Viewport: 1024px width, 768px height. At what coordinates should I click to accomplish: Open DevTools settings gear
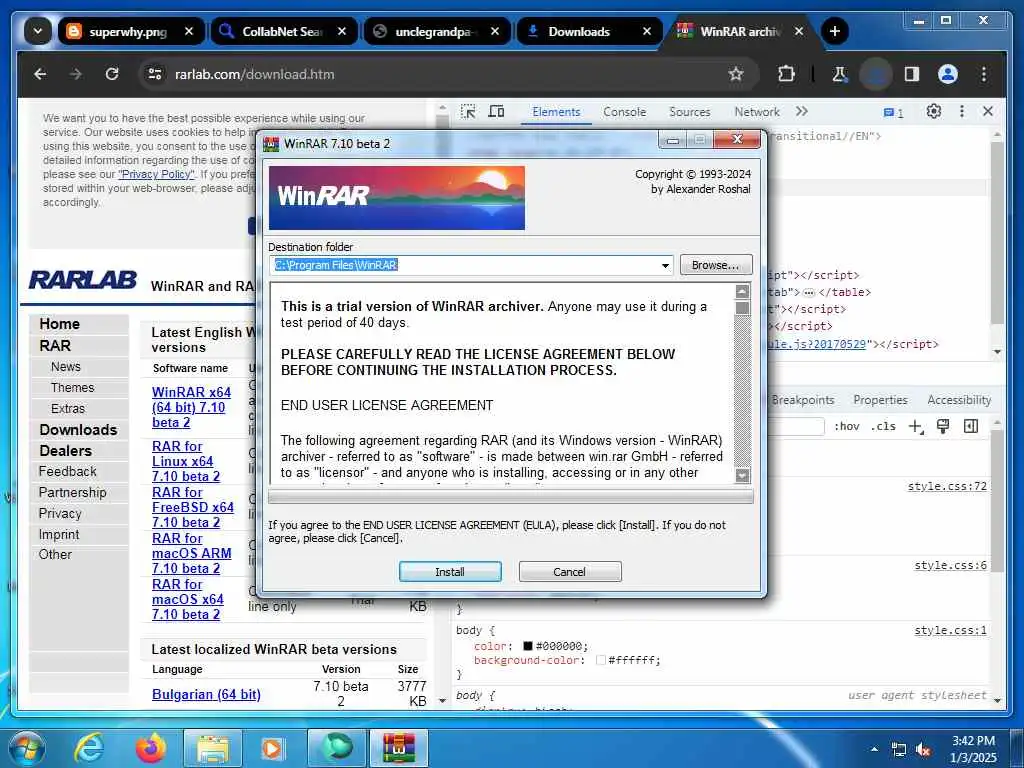tap(934, 112)
